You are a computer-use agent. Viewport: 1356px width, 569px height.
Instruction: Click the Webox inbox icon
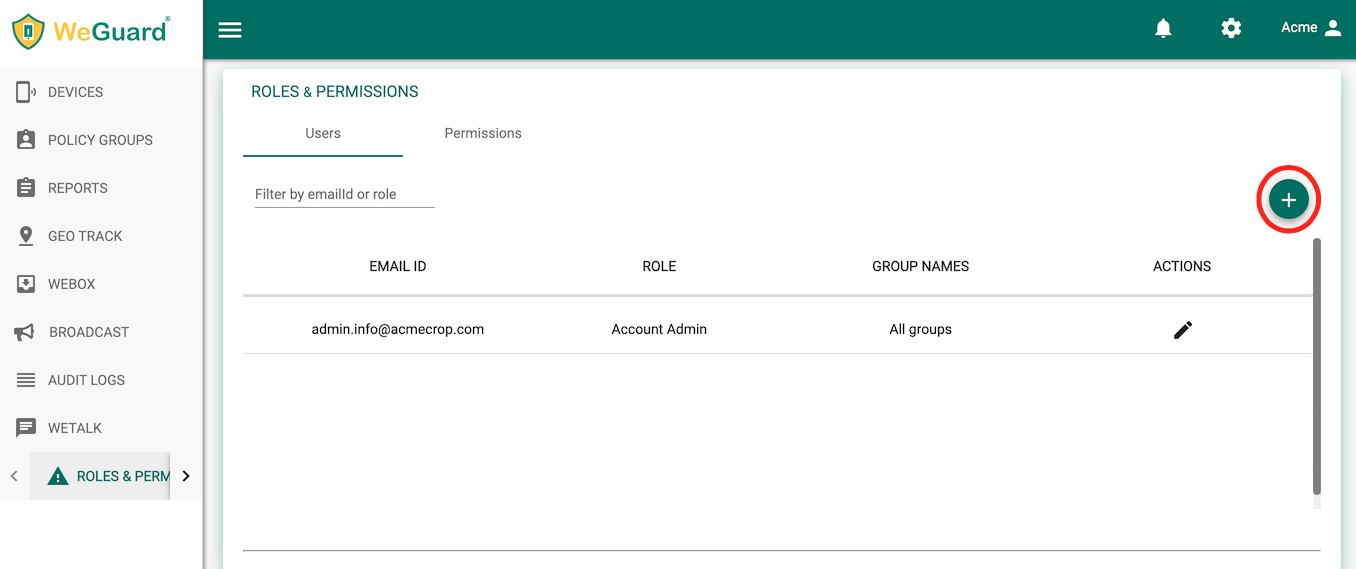[x=26, y=284]
